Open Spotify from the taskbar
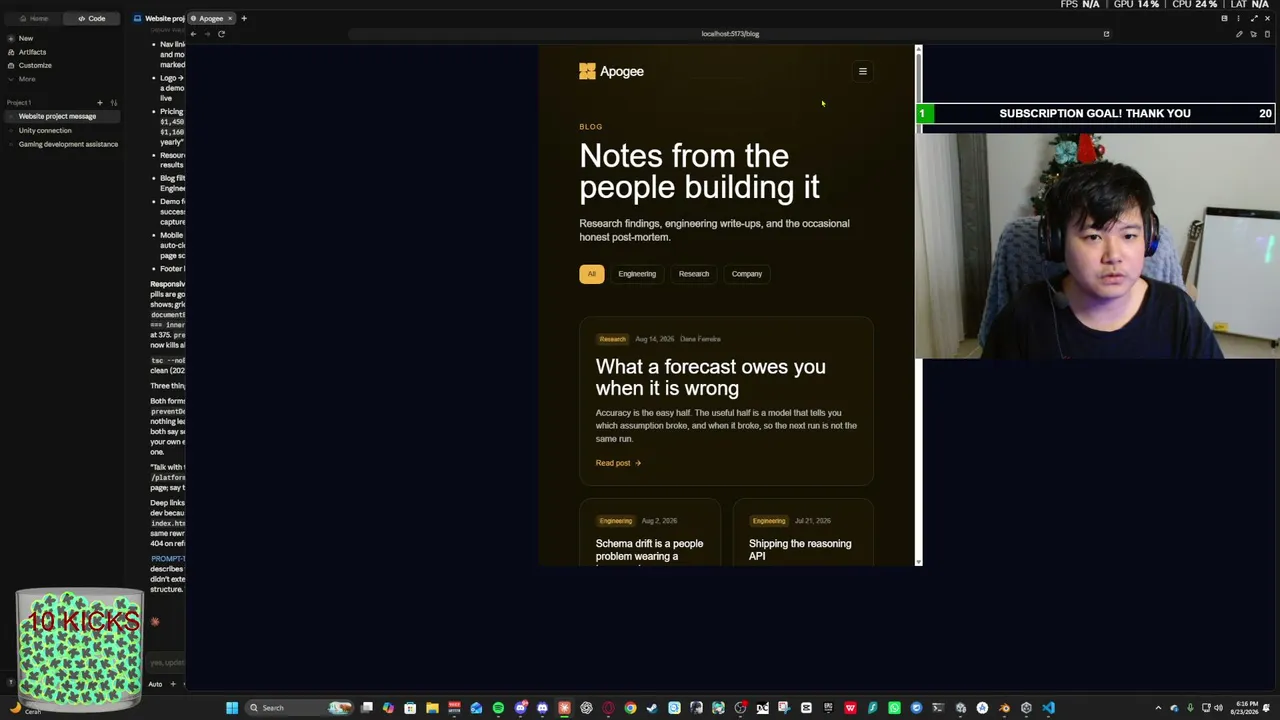Screen dimensions: 1280x720 (x=498, y=708)
